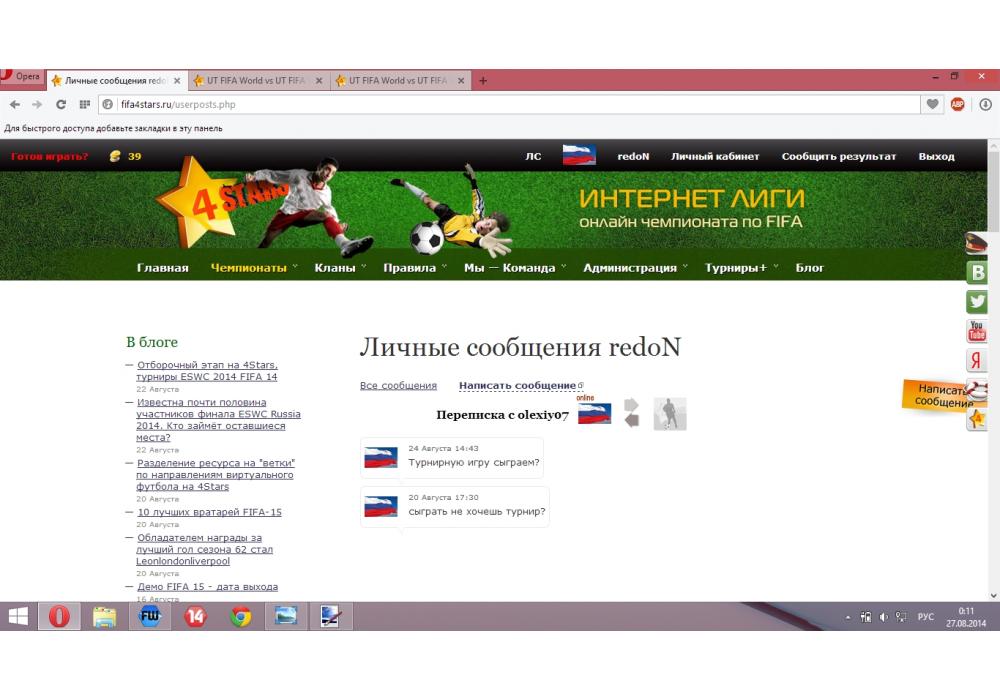Click the coins balance 39

[126, 156]
